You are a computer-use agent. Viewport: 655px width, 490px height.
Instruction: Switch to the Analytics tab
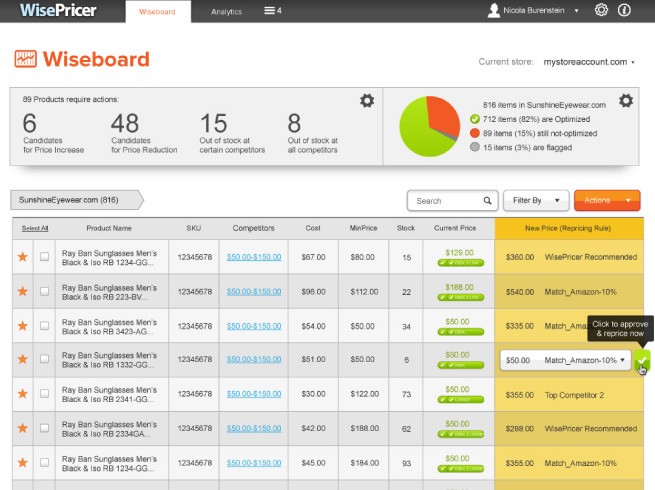(x=226, y=12)
